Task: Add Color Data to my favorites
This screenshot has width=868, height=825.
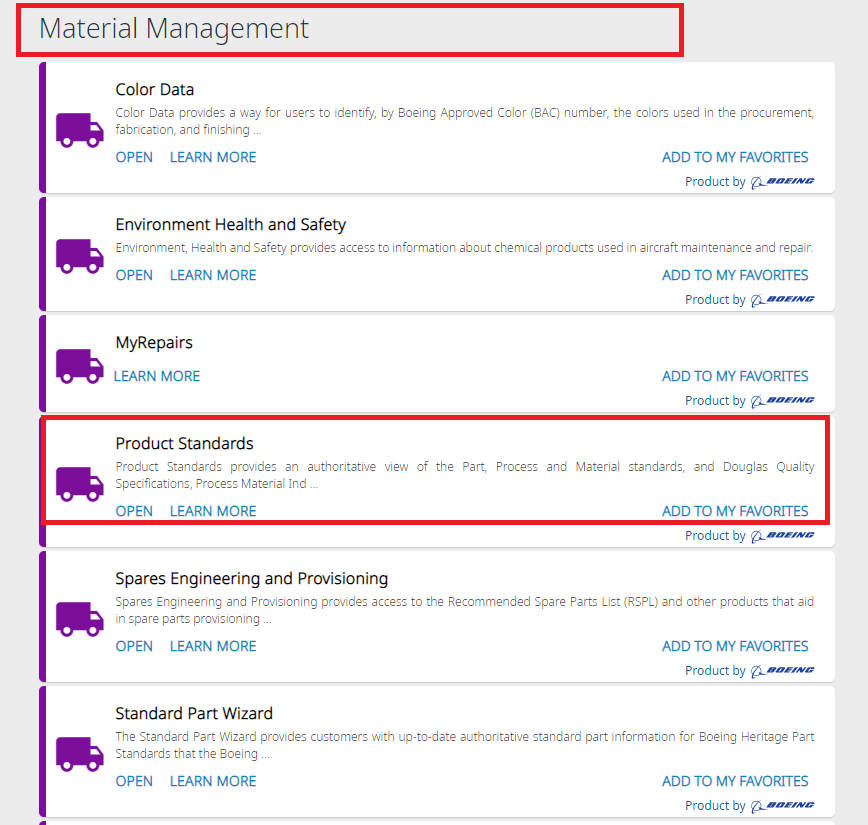Action: point(735,157)
